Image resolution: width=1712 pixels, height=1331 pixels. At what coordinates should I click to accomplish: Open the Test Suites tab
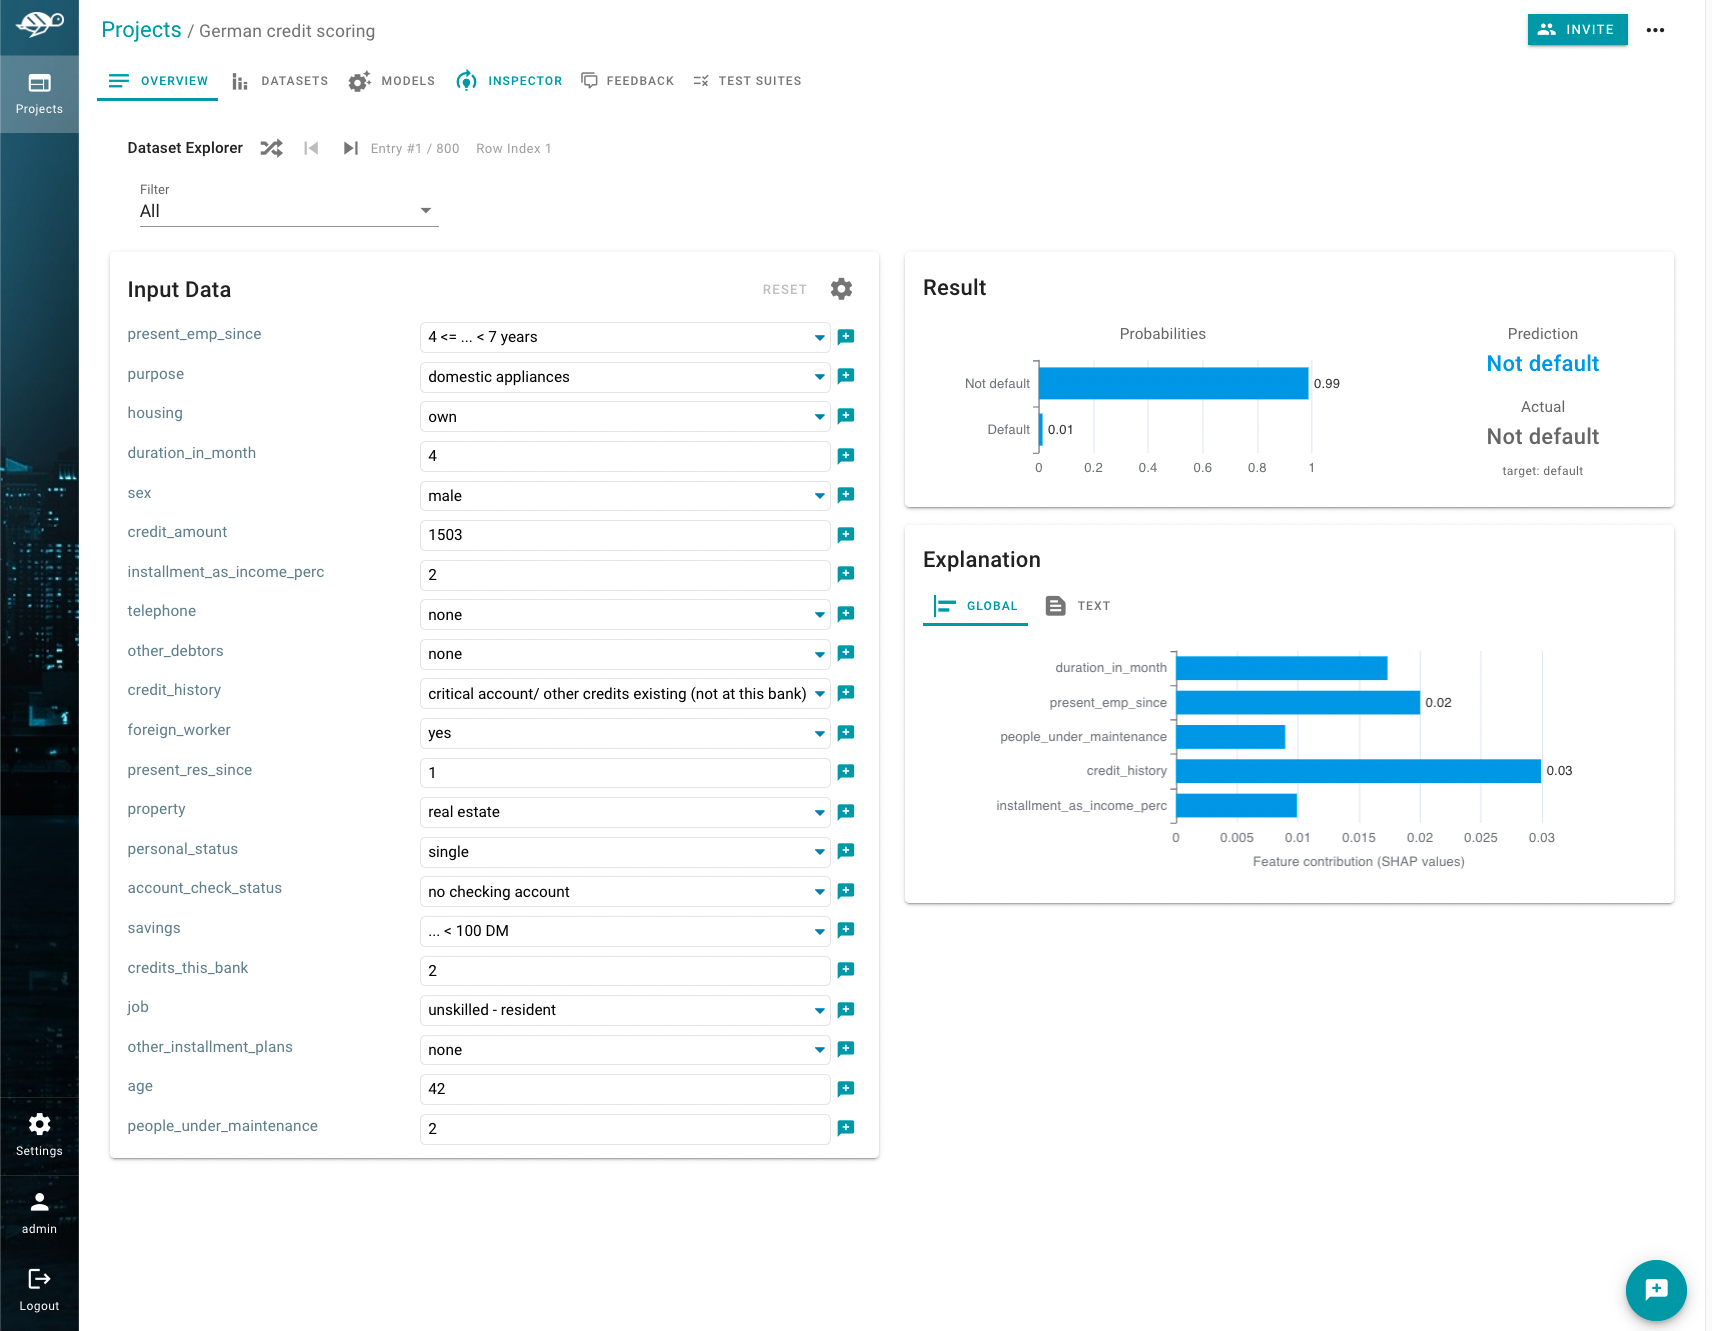pos(747,81)
